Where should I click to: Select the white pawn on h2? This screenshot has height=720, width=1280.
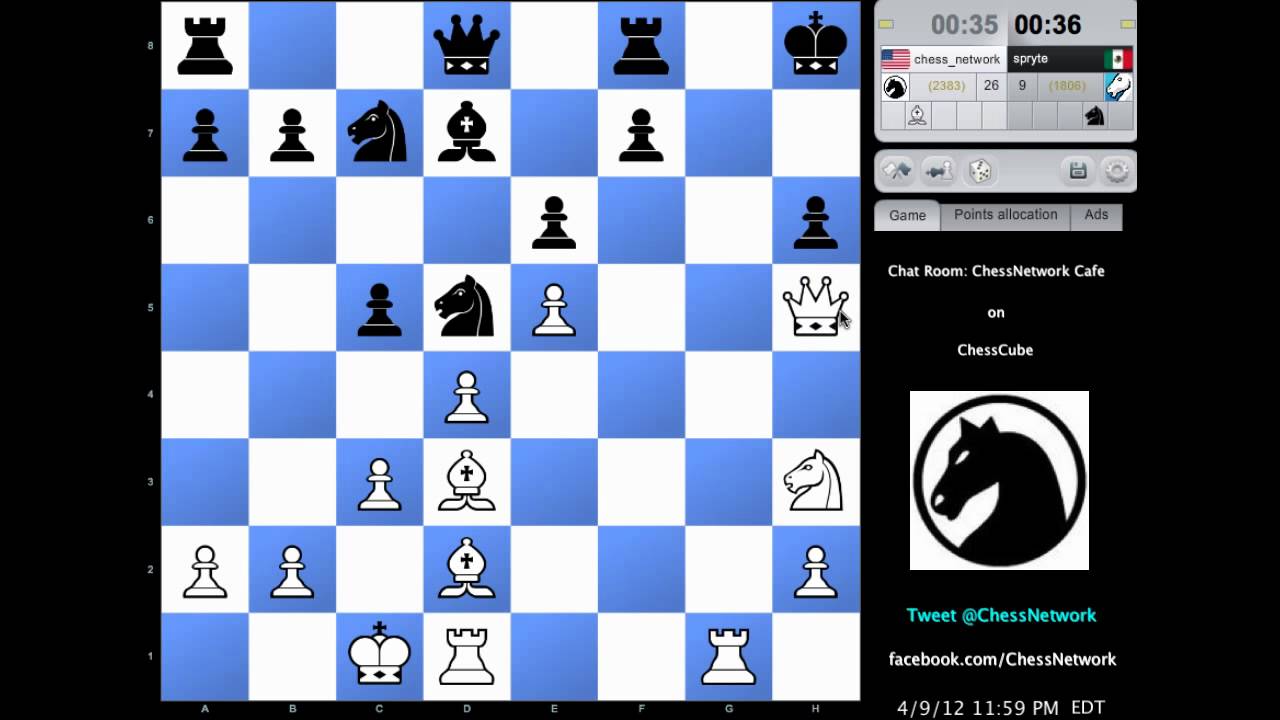click(816, 571)
